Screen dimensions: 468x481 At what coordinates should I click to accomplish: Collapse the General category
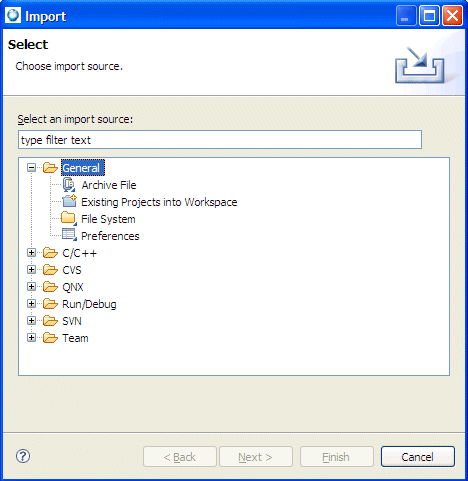click(31, 168)
